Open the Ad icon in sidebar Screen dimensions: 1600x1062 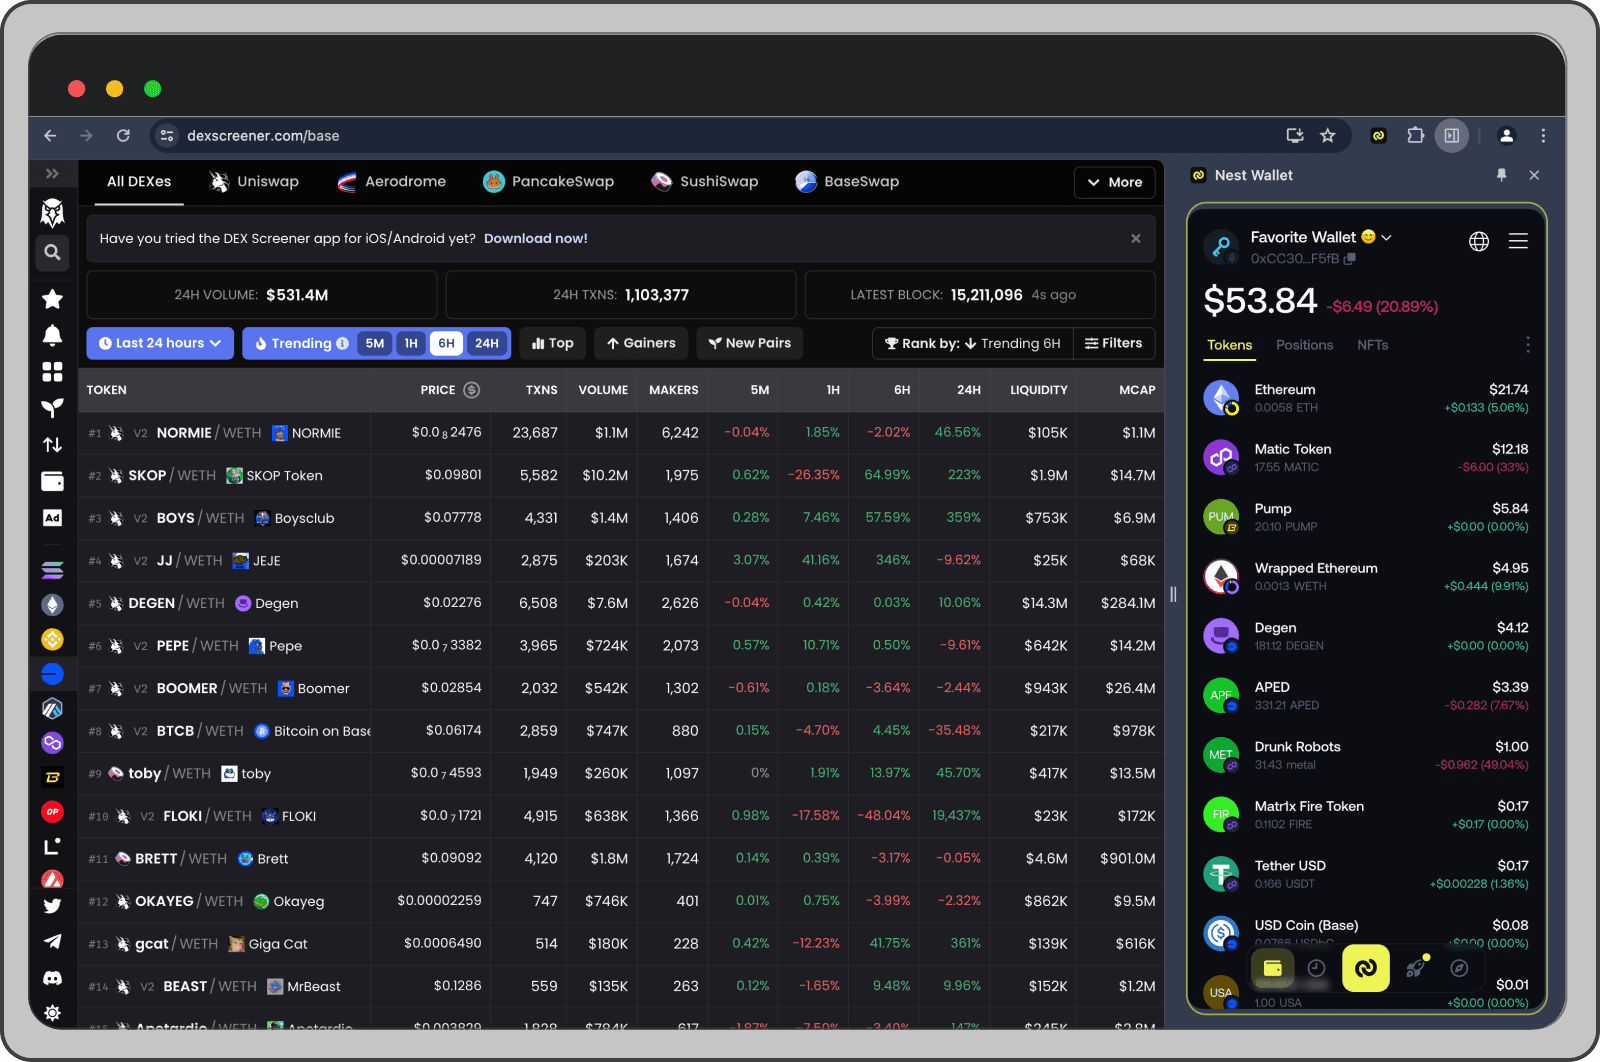52,518
